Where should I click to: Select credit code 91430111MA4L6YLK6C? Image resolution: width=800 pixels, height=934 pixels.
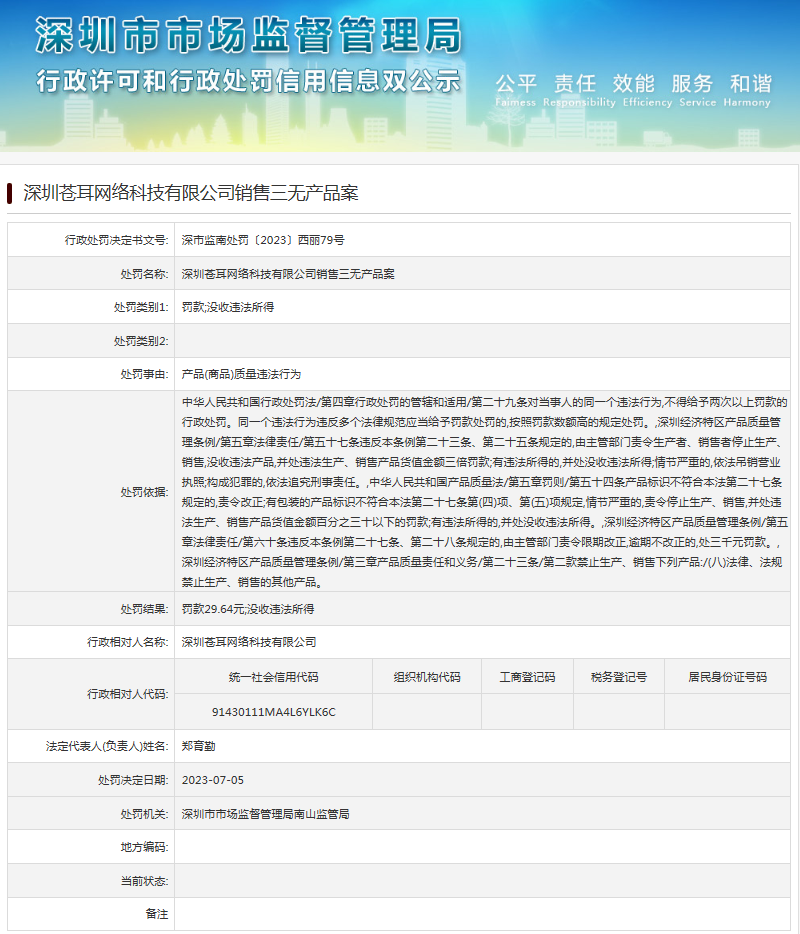click(x=273, y=712)
